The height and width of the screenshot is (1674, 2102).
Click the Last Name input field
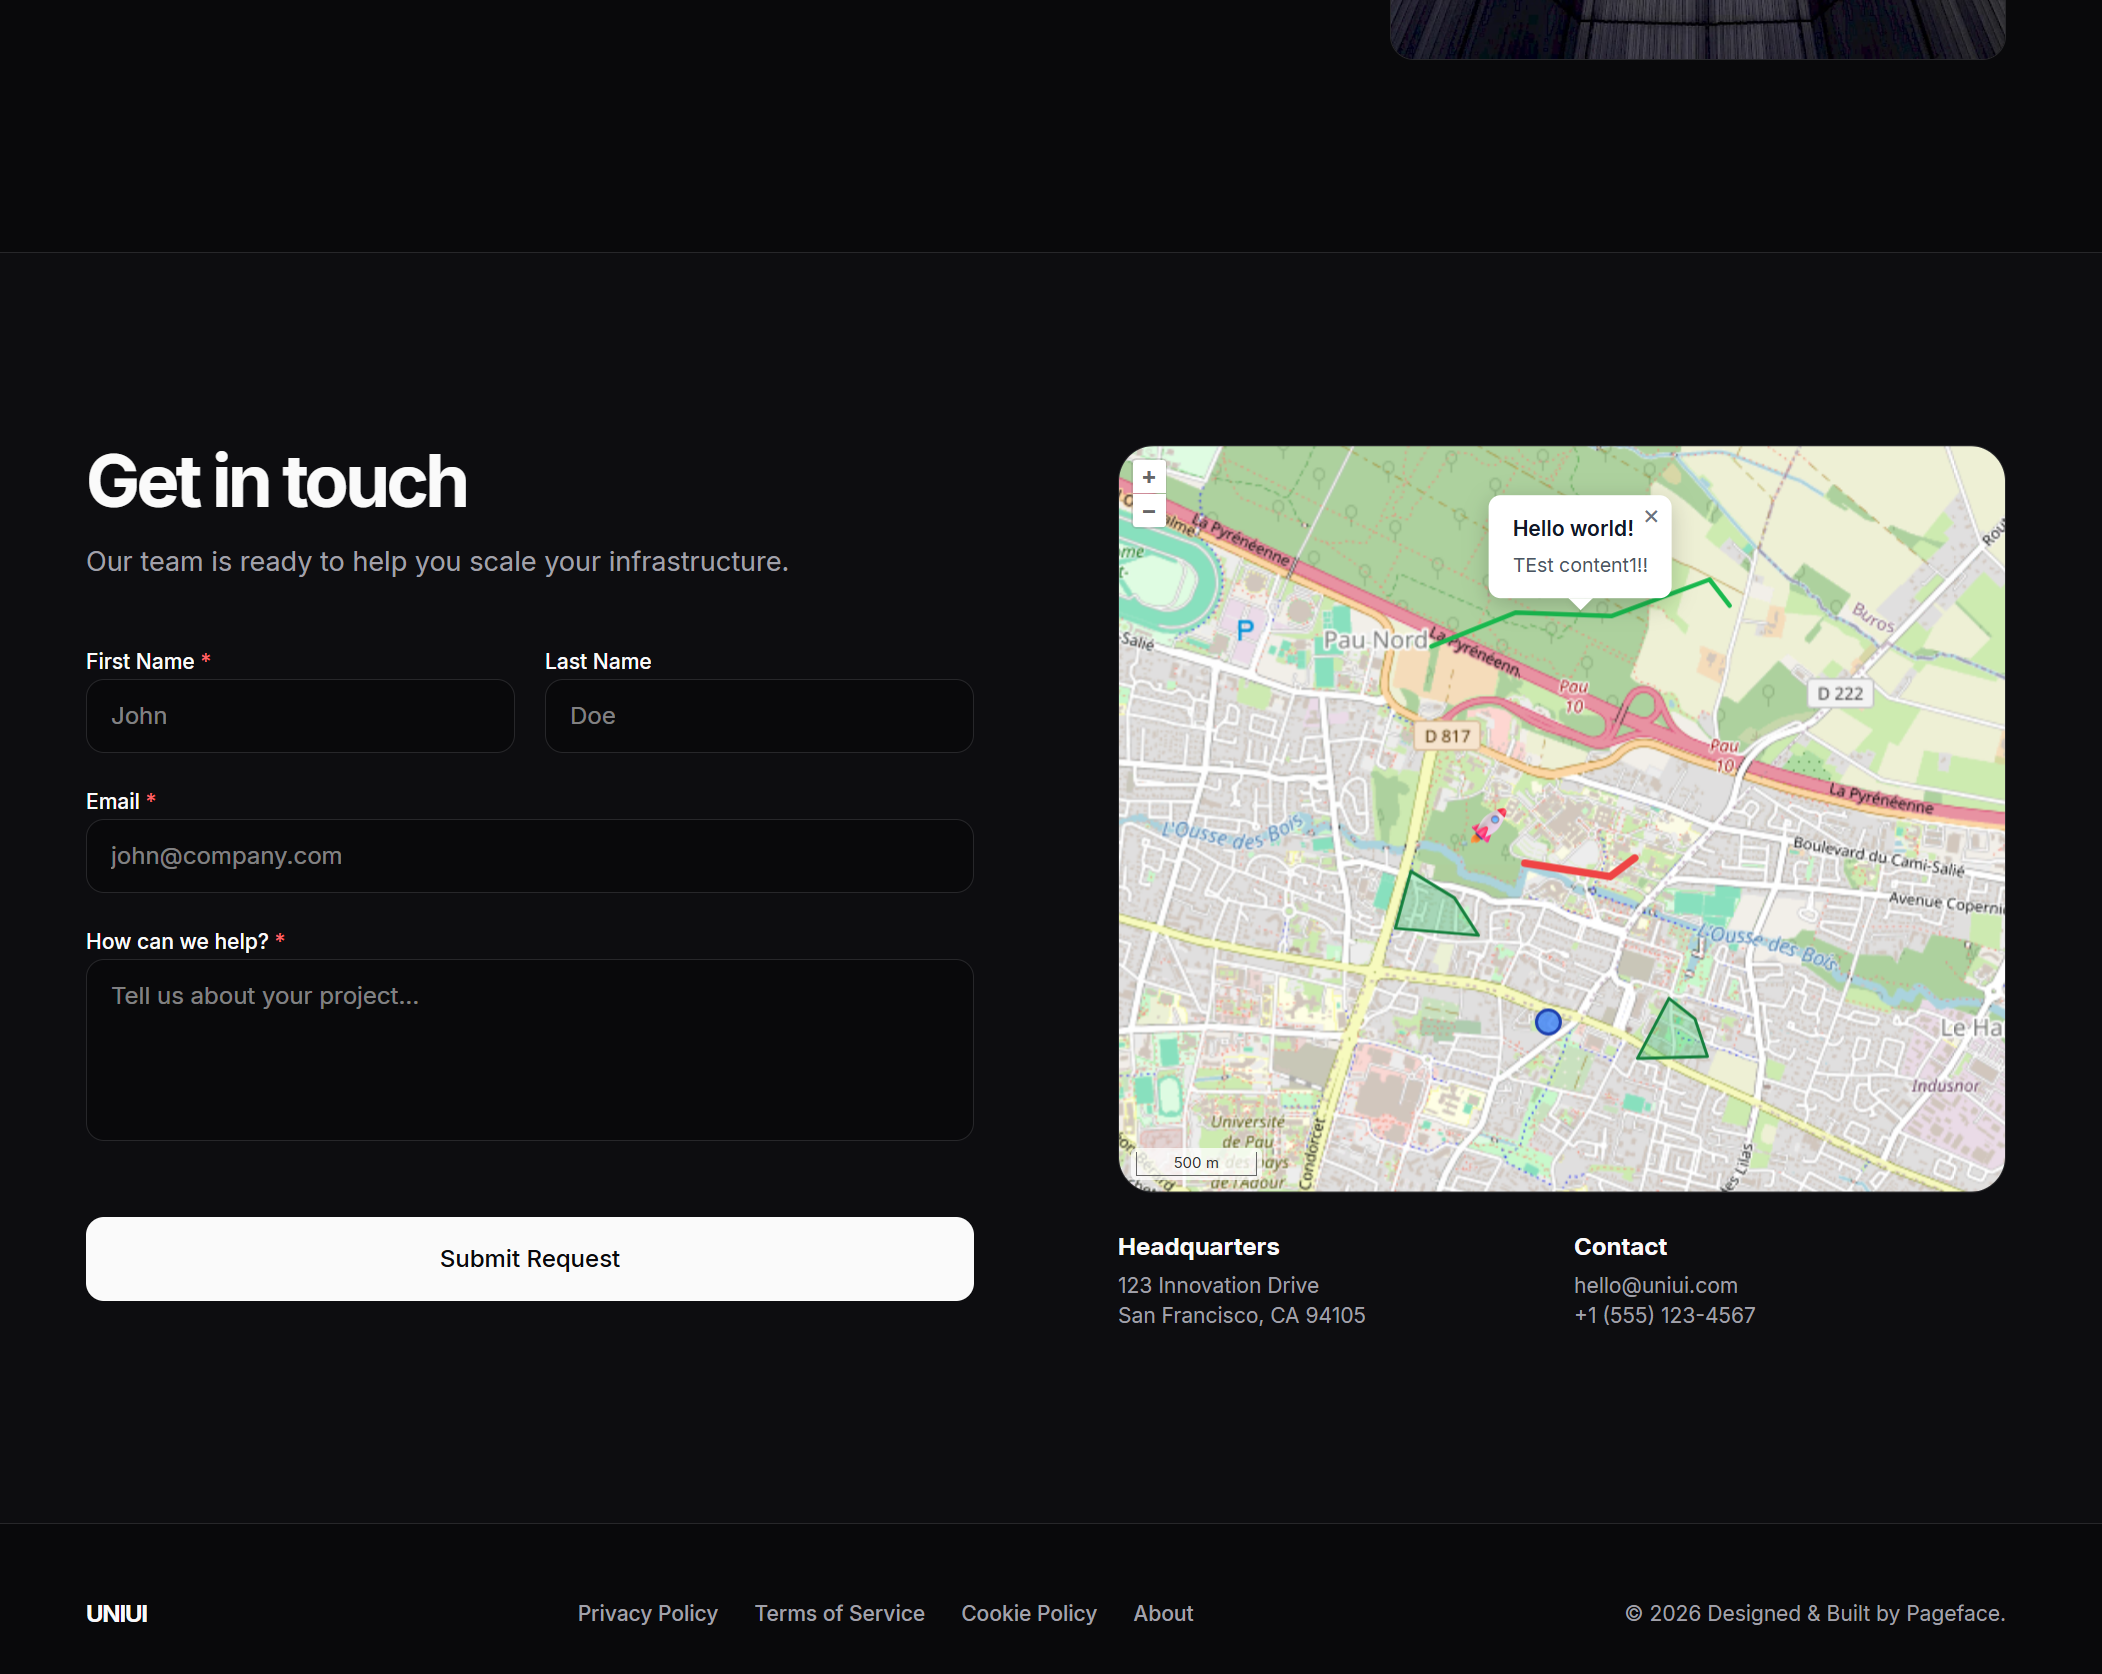point(758,715)
